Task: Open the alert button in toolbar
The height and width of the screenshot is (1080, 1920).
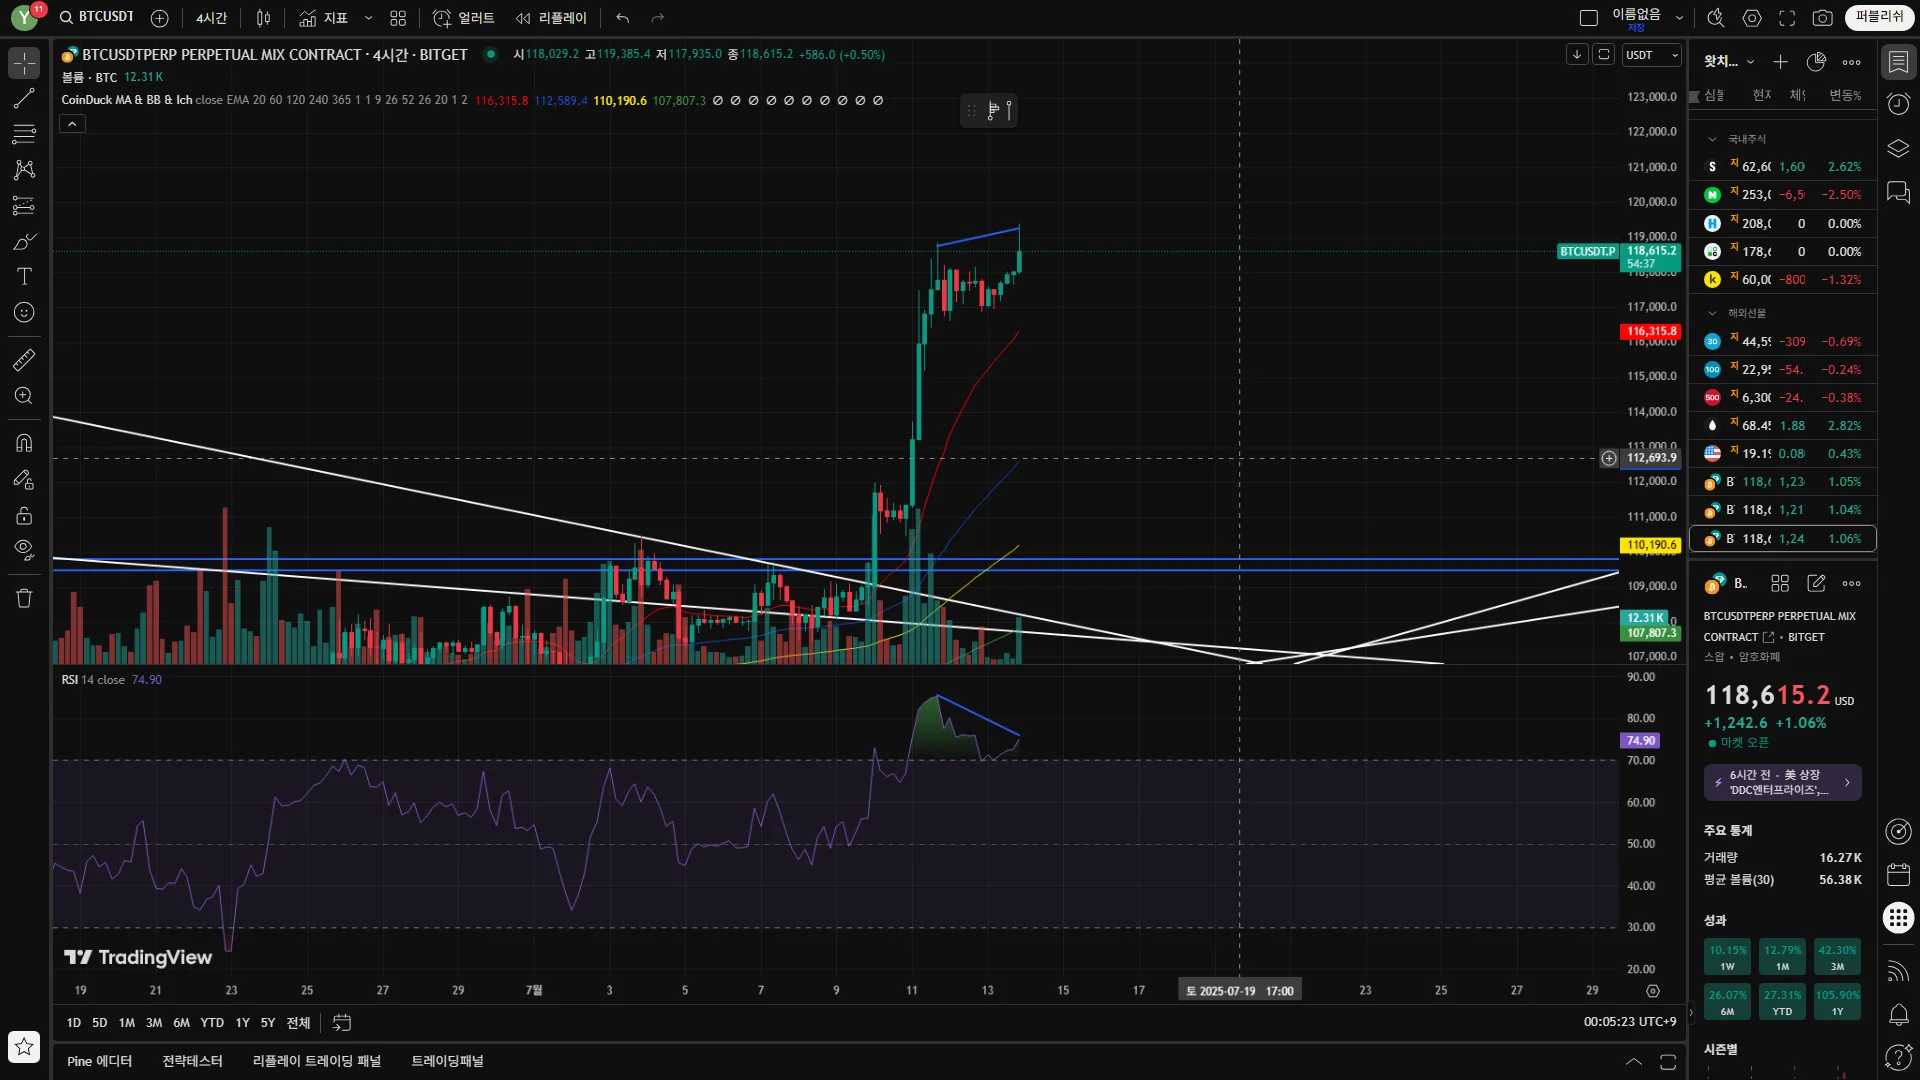Action: click(x=463, y=18)
